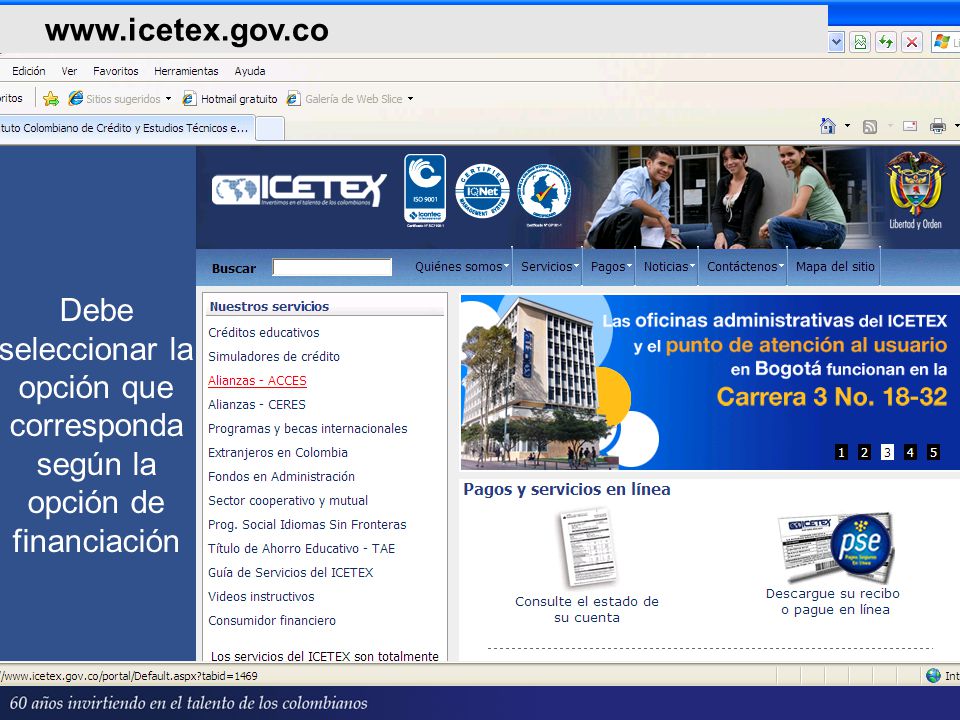Expand the Home icon dropdown arrow
960x720 pixels.
tap(847, 126)
